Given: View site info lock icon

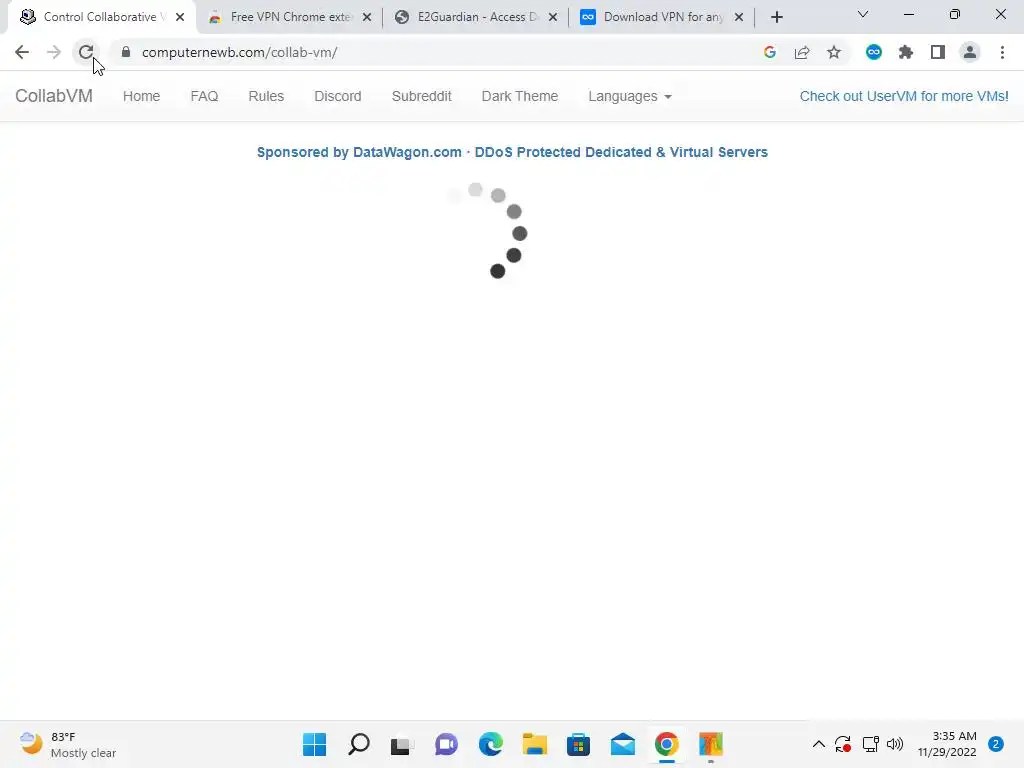Looking at the screenshot, I should [126, 52].
